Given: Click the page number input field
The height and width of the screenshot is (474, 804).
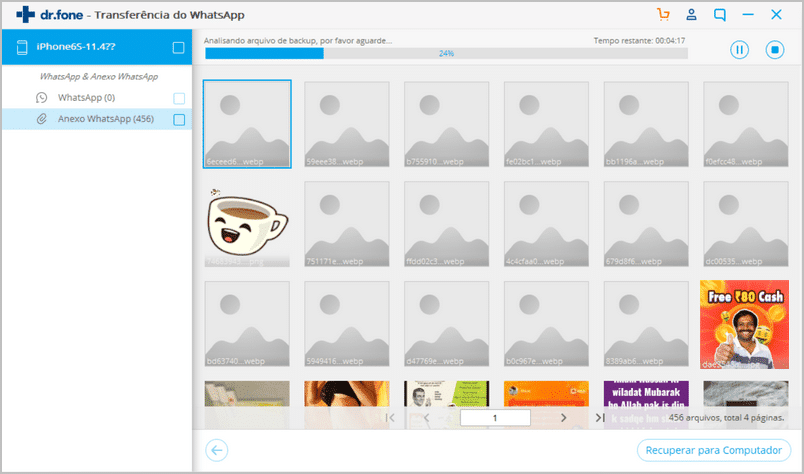Looking at the screenshot, I should (495, 418).
